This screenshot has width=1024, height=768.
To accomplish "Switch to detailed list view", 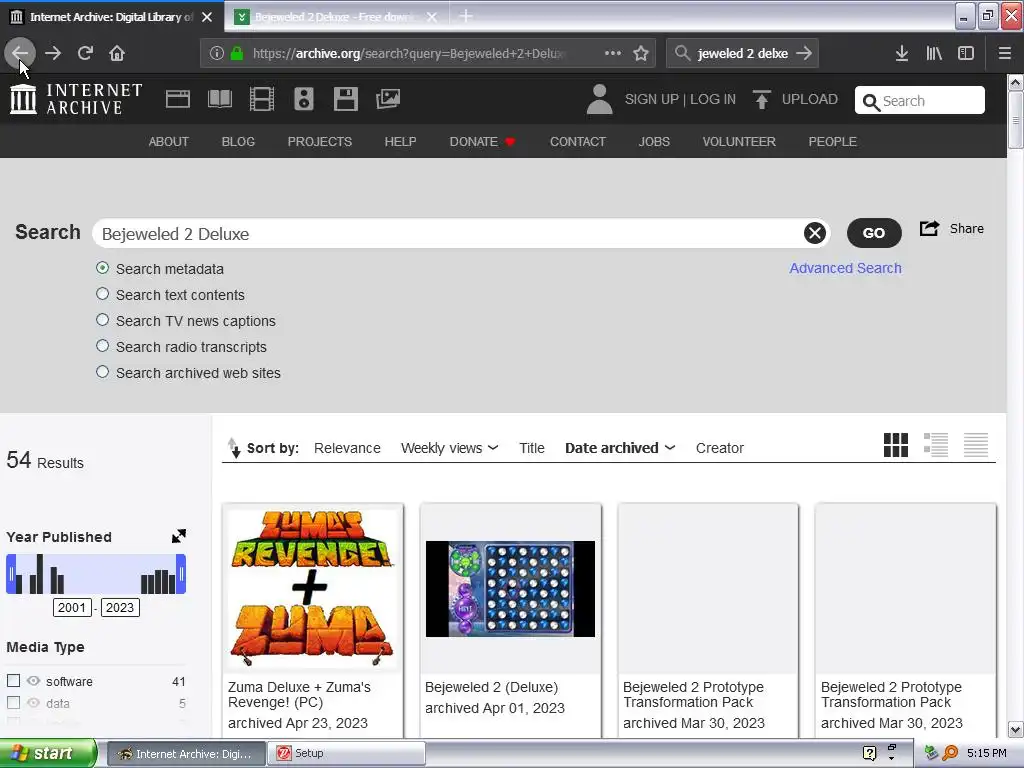I will click(x=936, y=445).
